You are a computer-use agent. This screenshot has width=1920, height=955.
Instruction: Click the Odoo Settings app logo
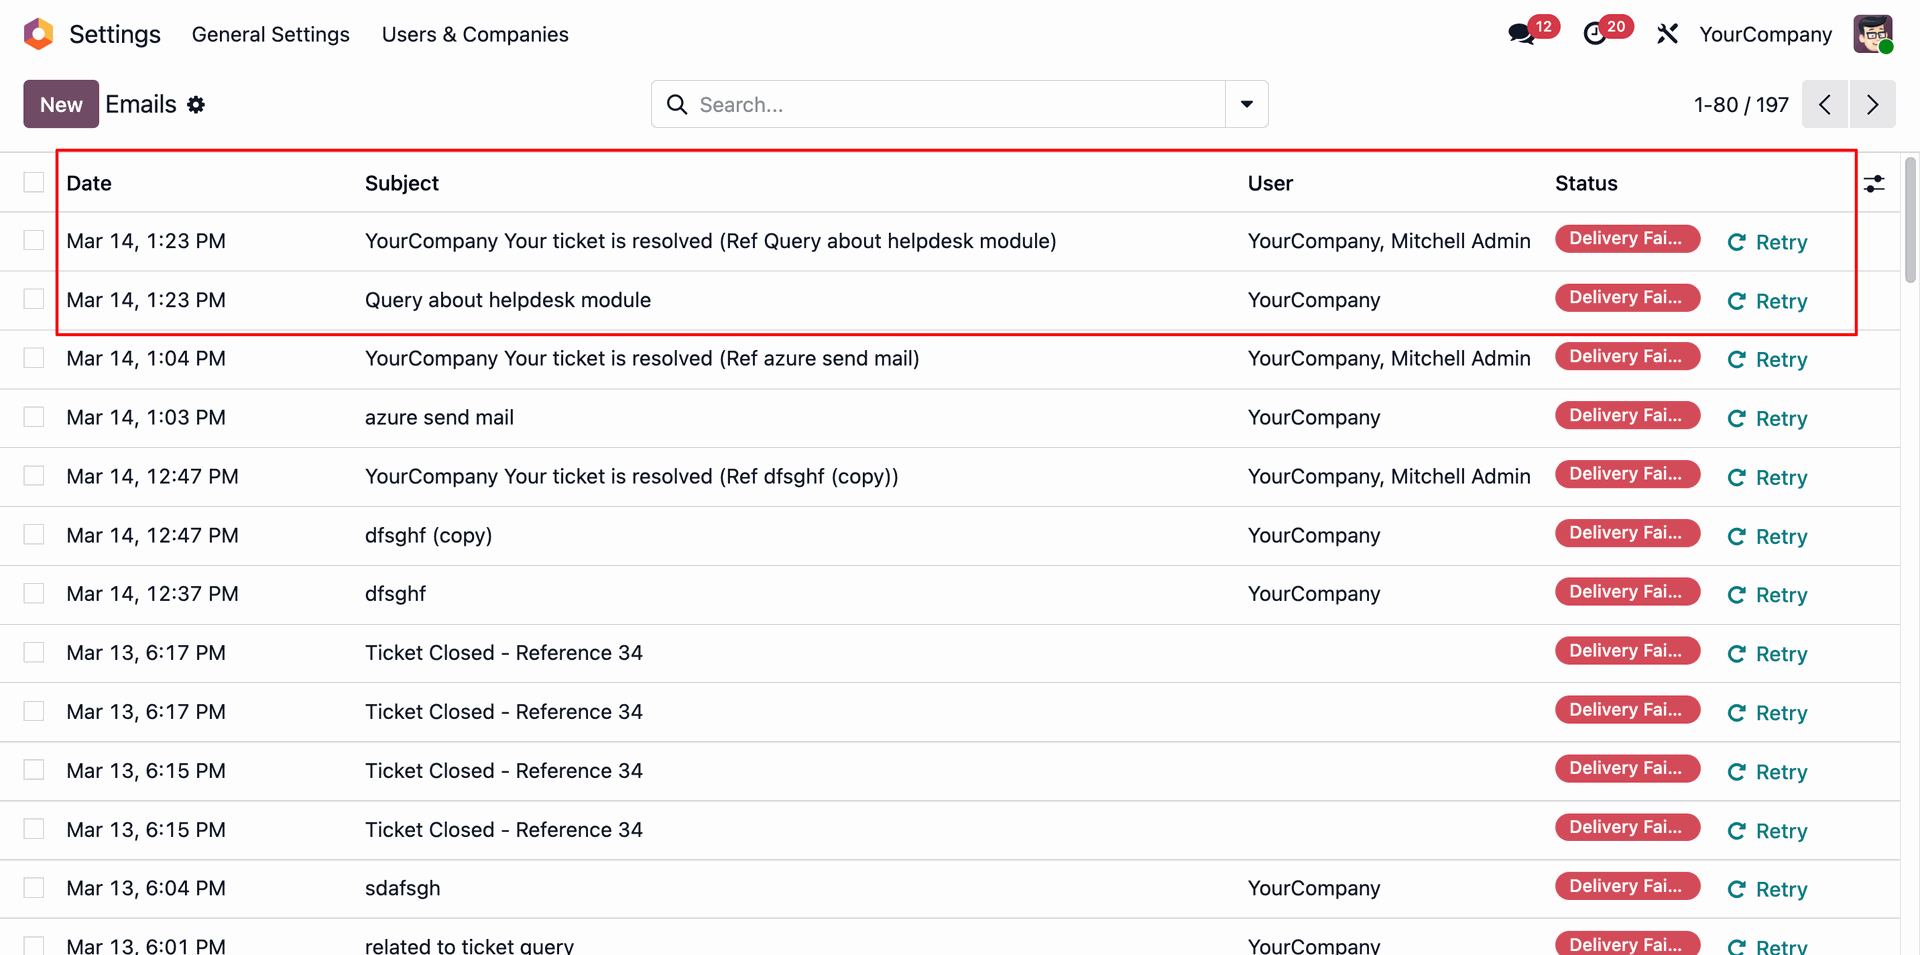tap(38, 34)
